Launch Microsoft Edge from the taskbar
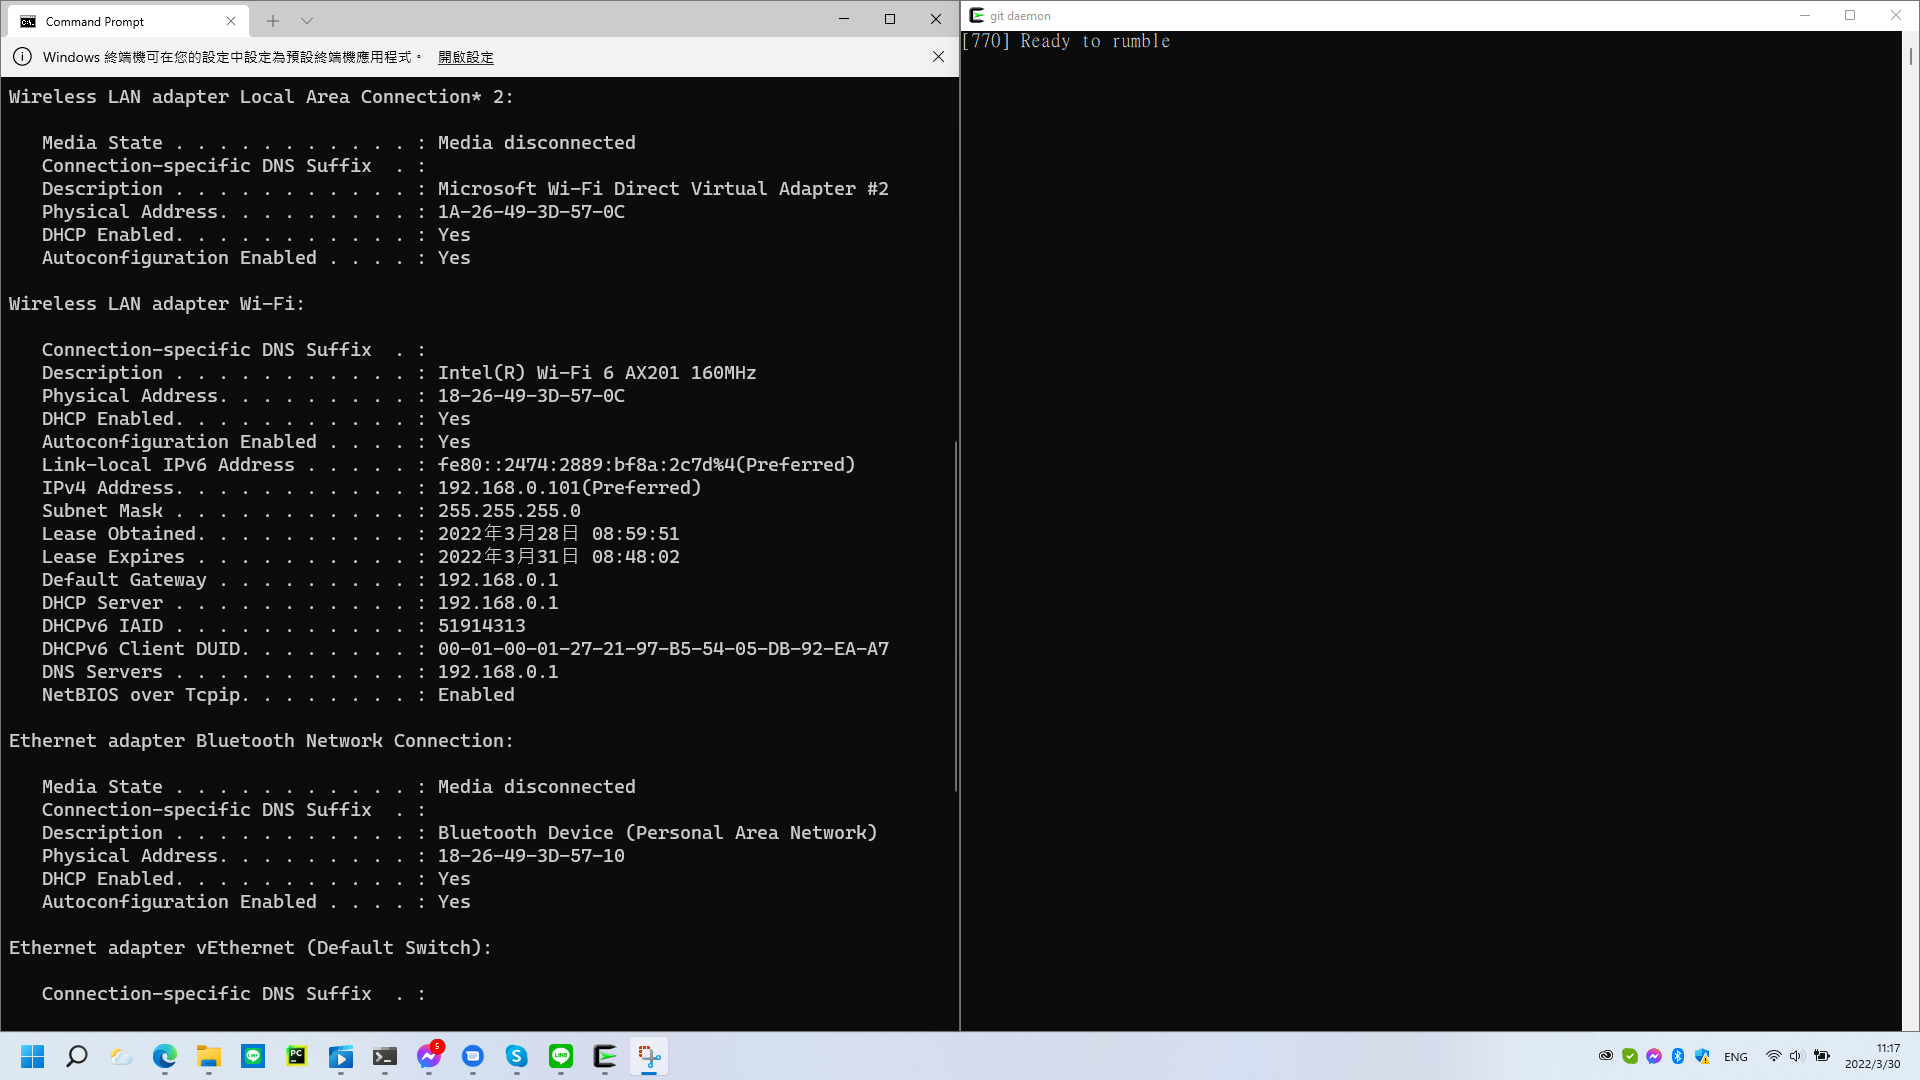Viewport: 1920px width, 1080px height. pos(163,1056)
